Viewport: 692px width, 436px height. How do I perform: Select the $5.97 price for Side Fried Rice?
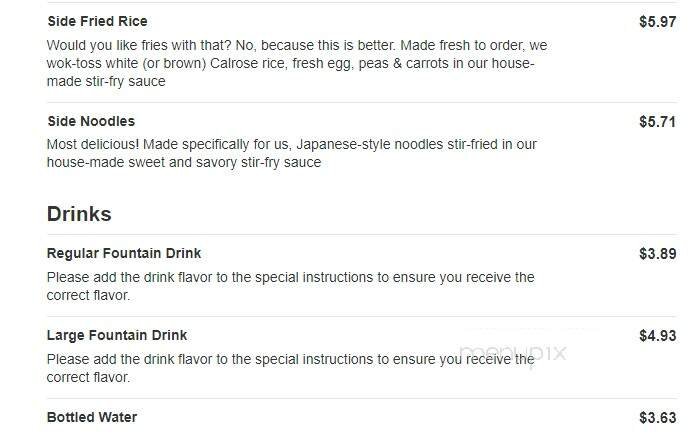(657, 21)
